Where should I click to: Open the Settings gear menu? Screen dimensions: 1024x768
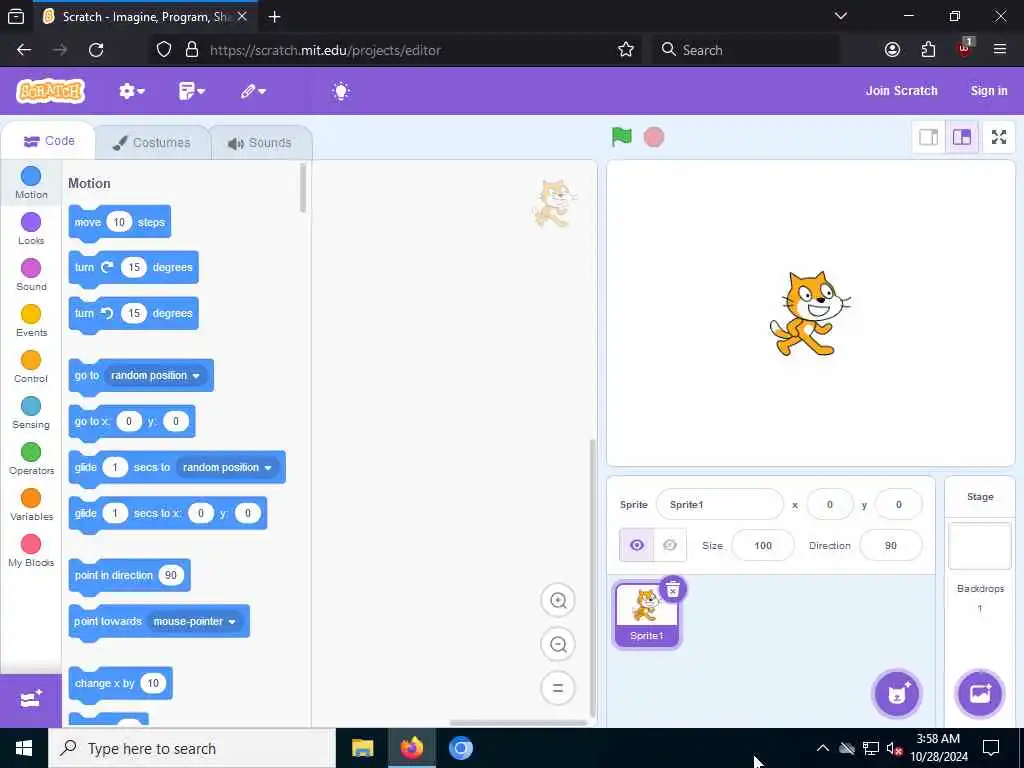131,91
